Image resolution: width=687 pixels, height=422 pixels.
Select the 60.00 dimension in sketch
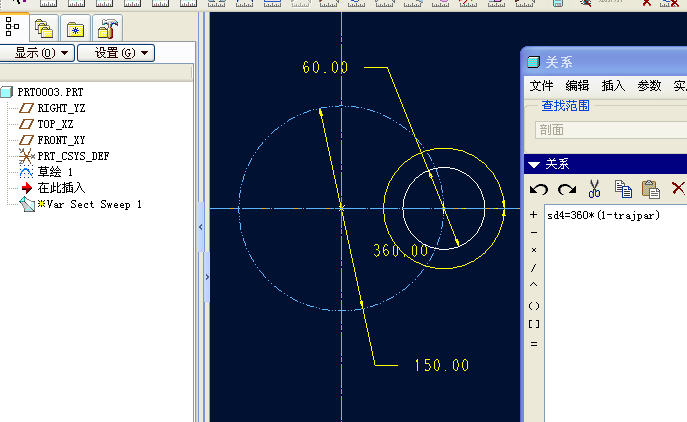click(x=325, y=67)
